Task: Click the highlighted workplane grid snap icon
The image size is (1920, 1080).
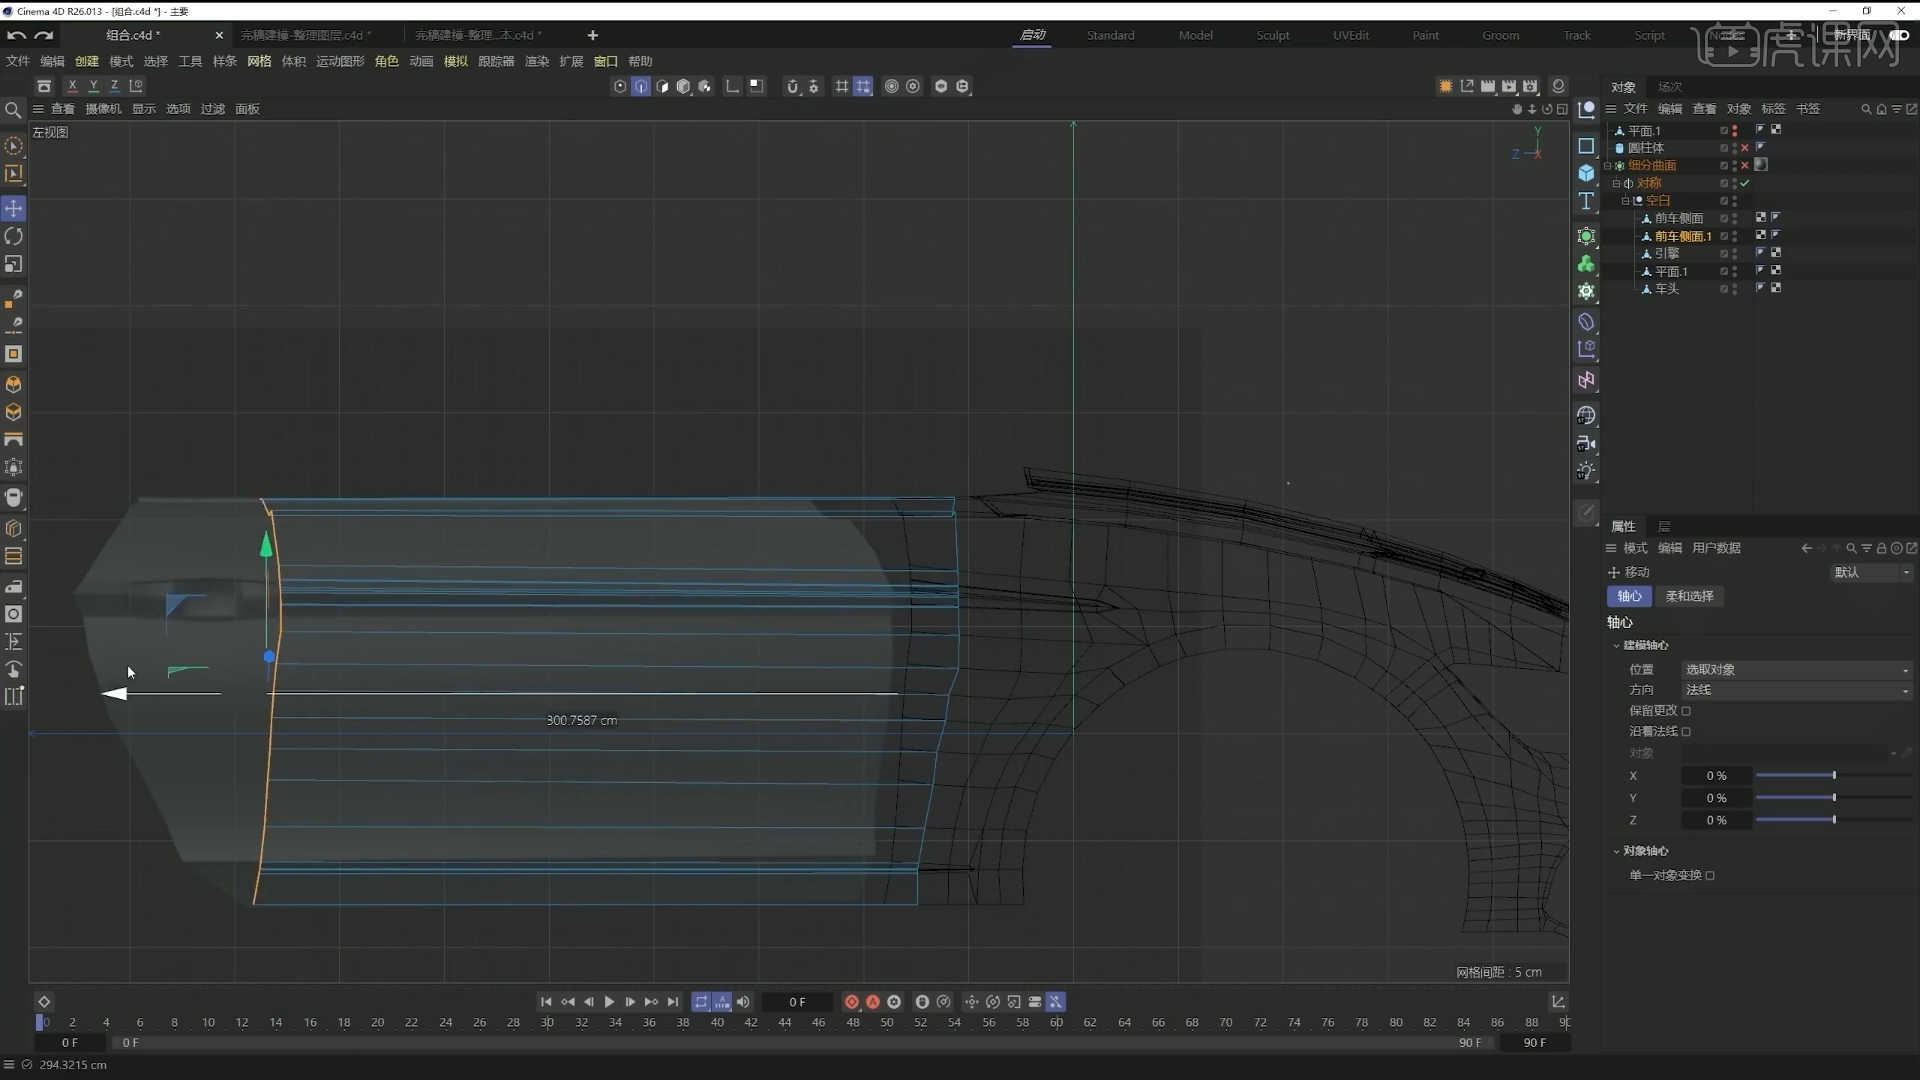Action: pyautogui.click(x=863, y=86)
